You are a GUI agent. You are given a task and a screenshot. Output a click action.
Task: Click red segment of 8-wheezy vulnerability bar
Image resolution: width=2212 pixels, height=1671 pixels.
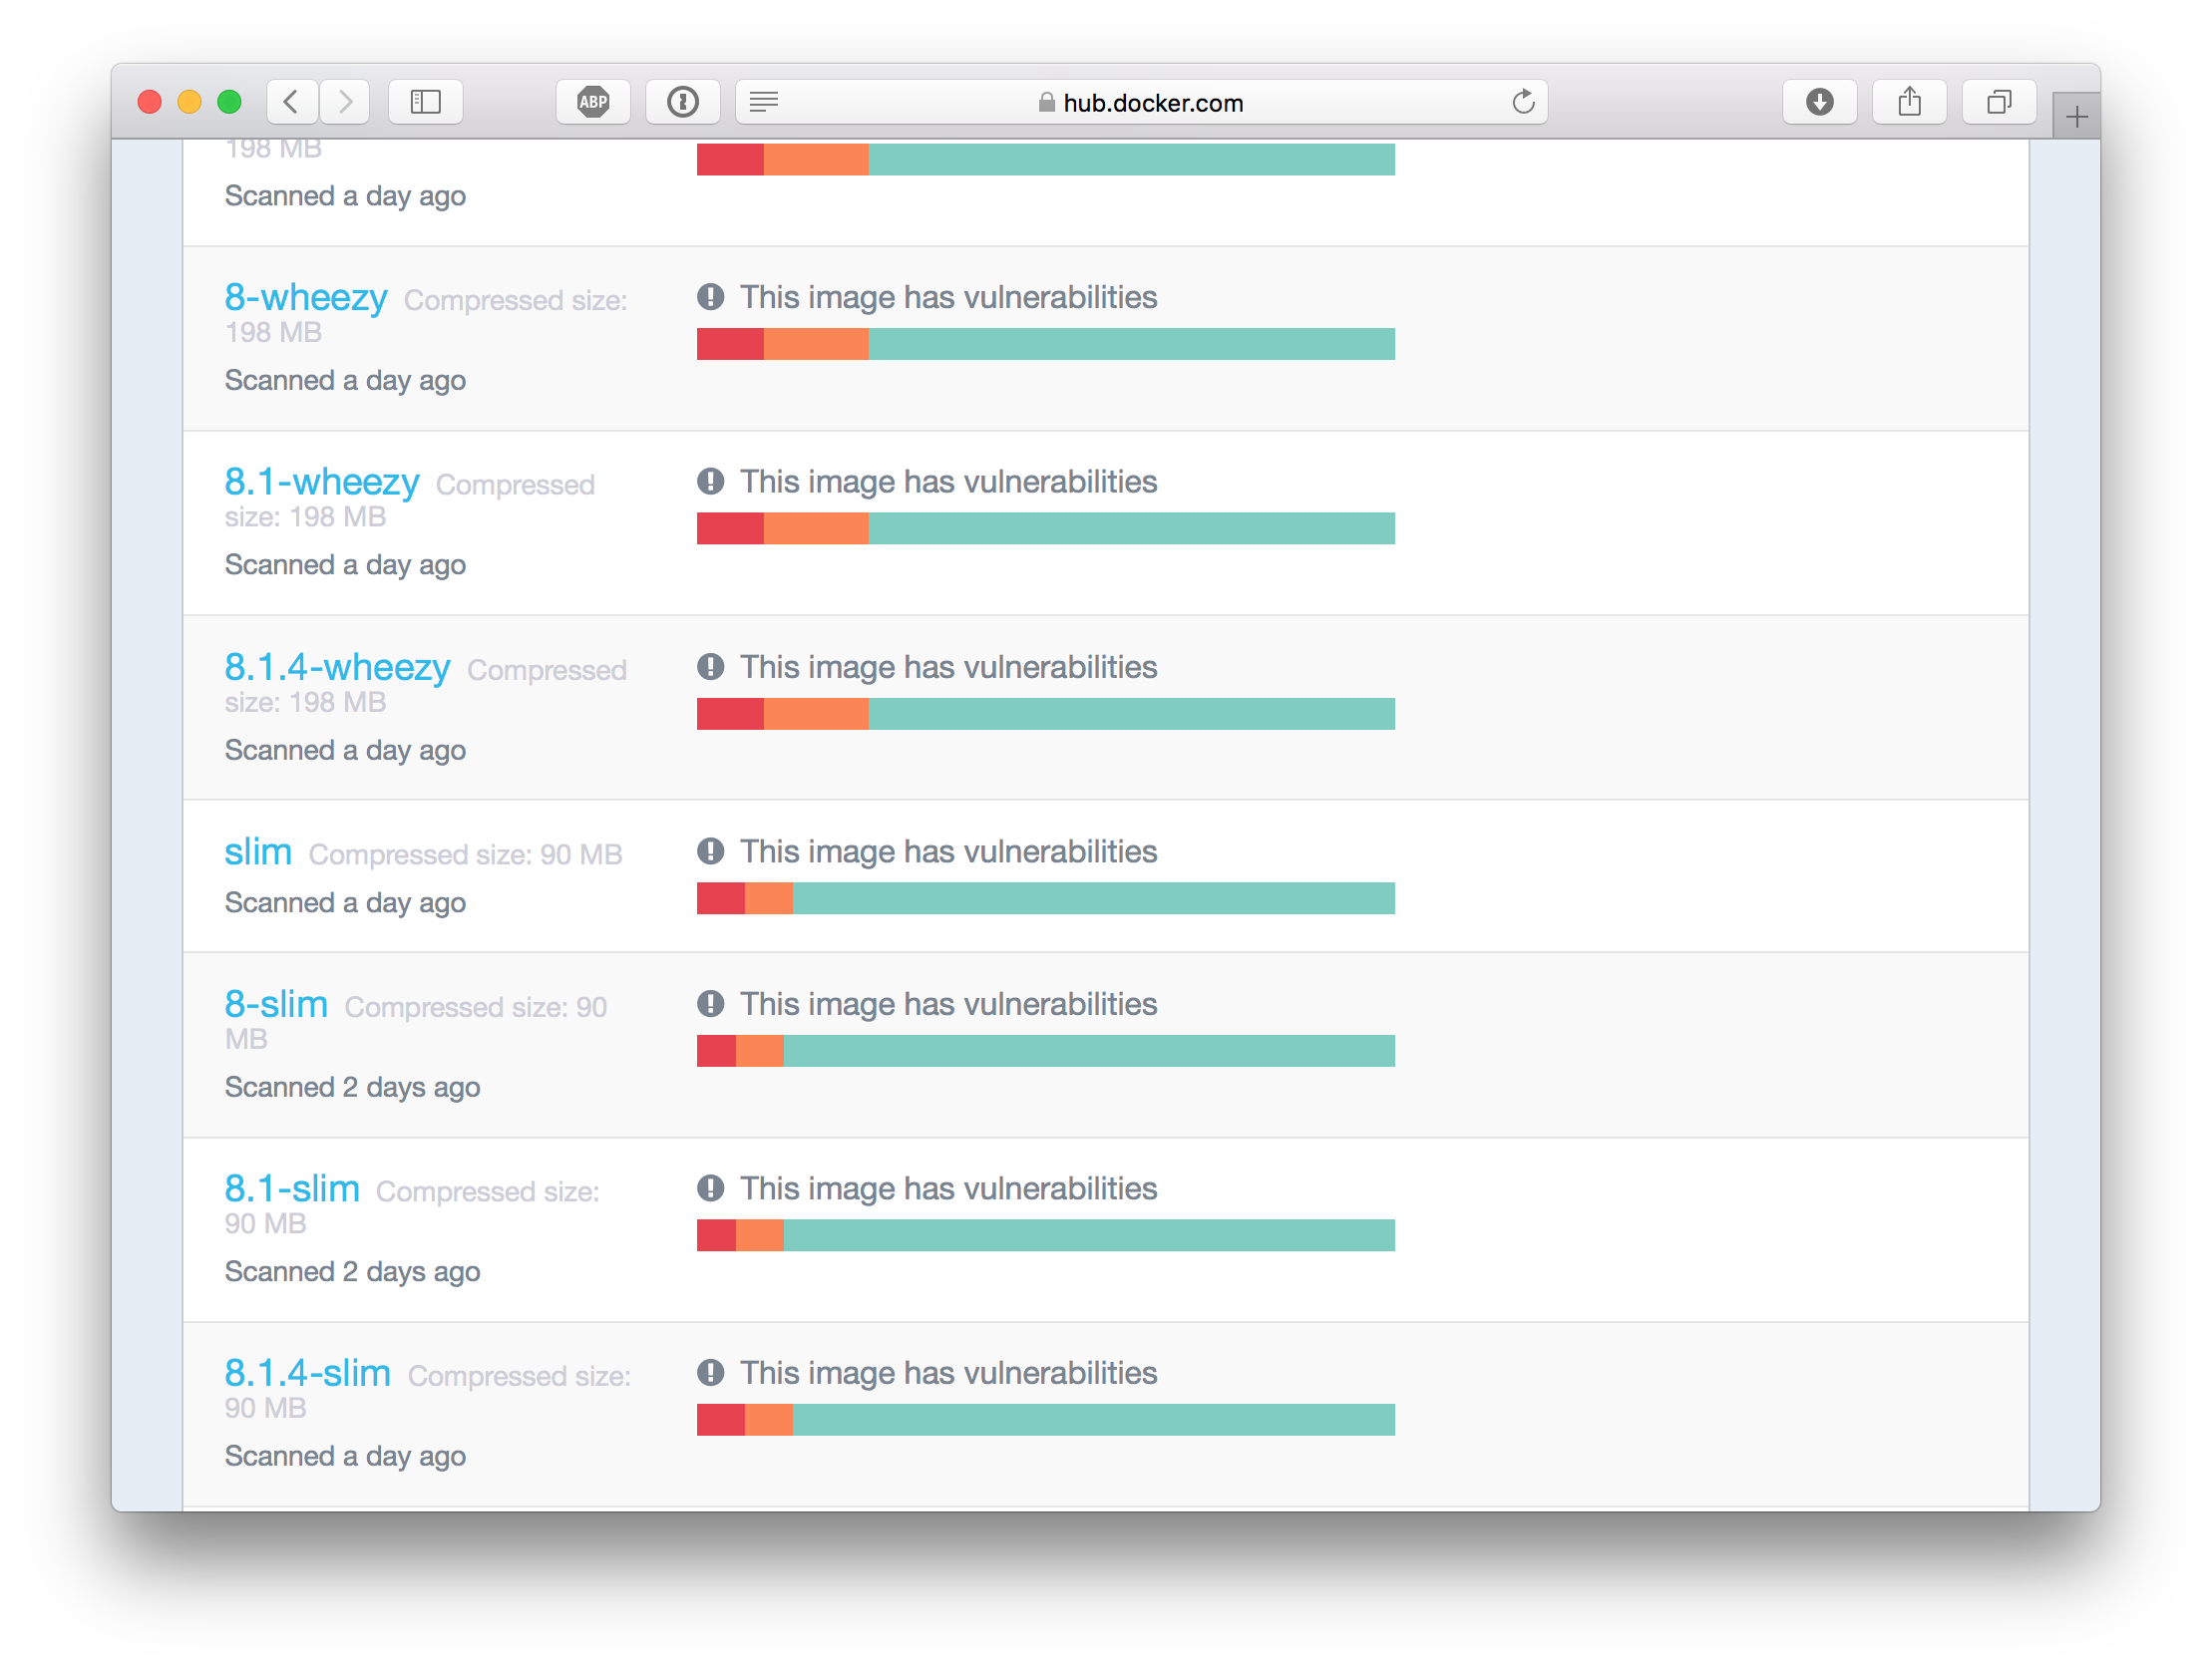[730, 344]
